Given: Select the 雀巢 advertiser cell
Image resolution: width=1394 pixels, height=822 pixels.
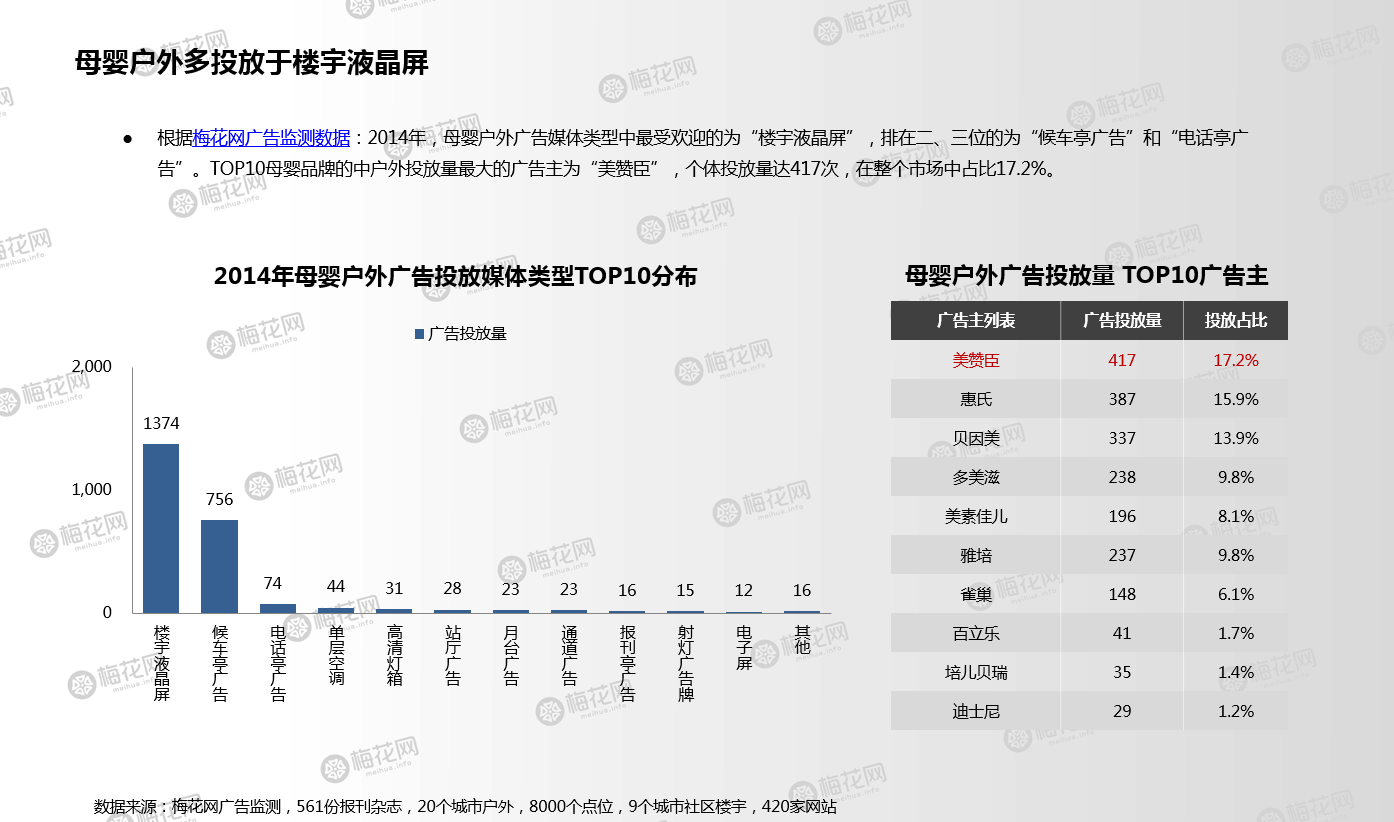Looking at the screenshot, I should [976, 594].
